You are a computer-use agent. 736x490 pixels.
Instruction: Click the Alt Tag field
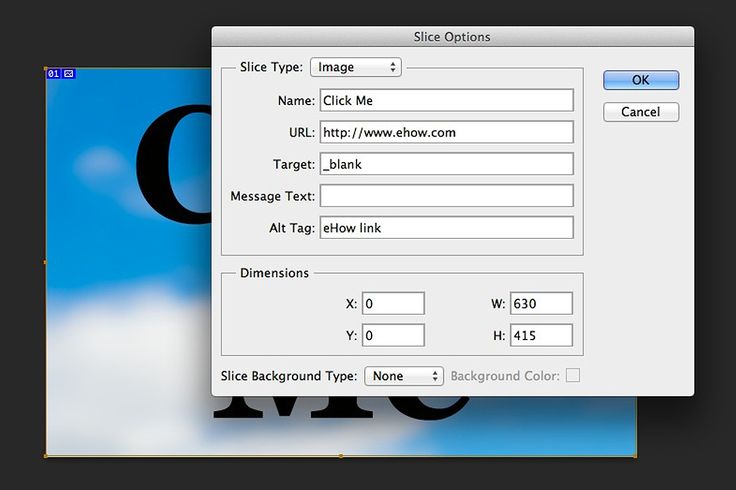tap(446, 228)
